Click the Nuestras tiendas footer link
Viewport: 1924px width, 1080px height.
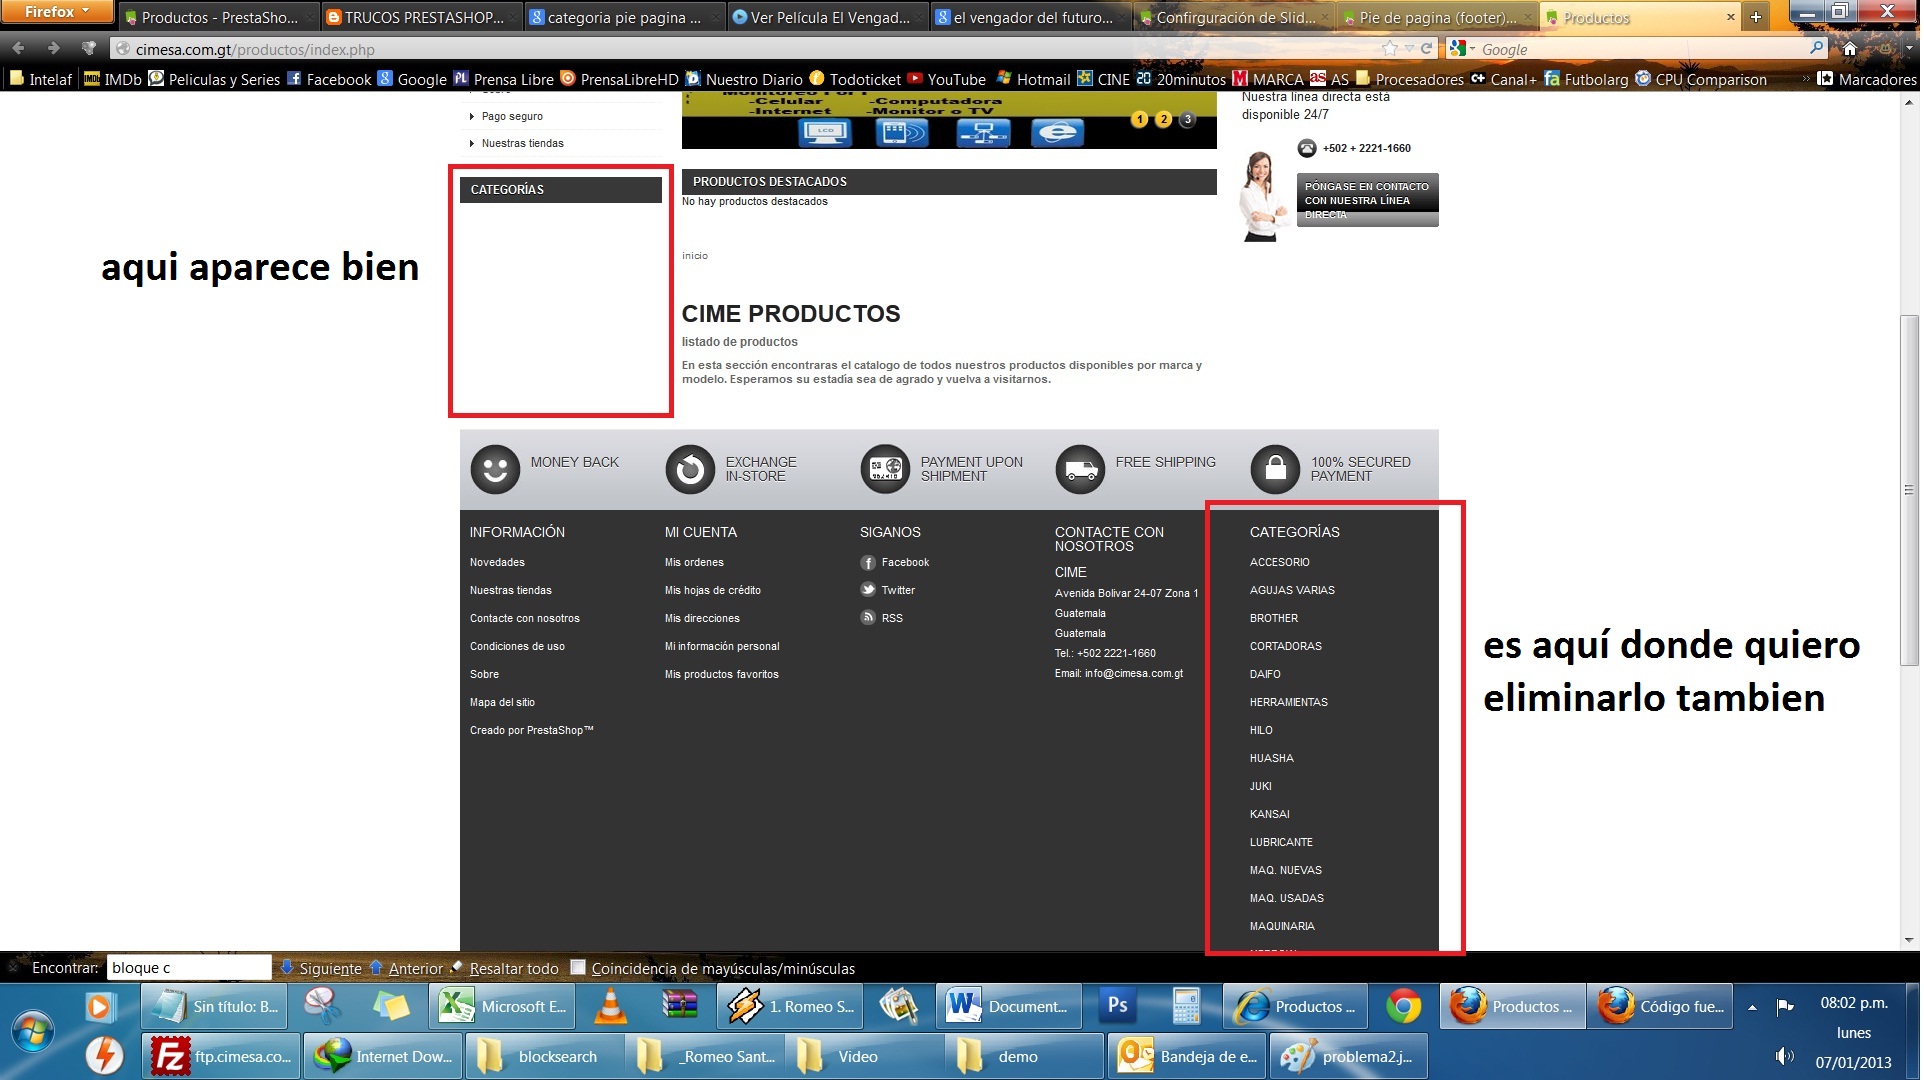coord(511,591)
